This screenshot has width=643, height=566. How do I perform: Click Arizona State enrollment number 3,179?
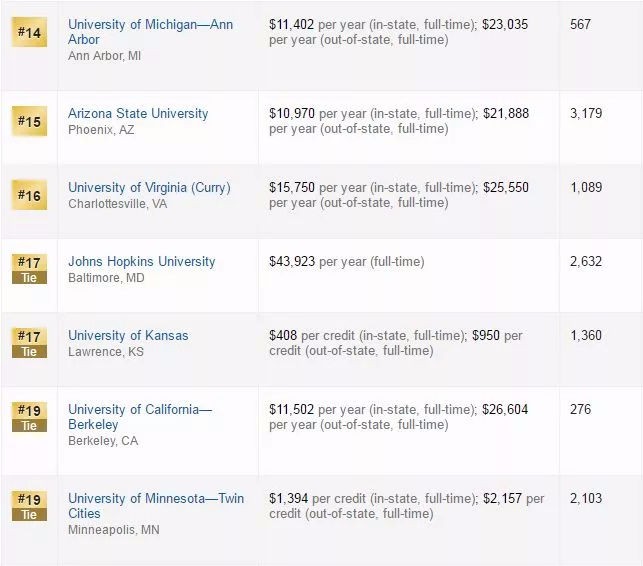pyautogui.click(x=586, y=113)
